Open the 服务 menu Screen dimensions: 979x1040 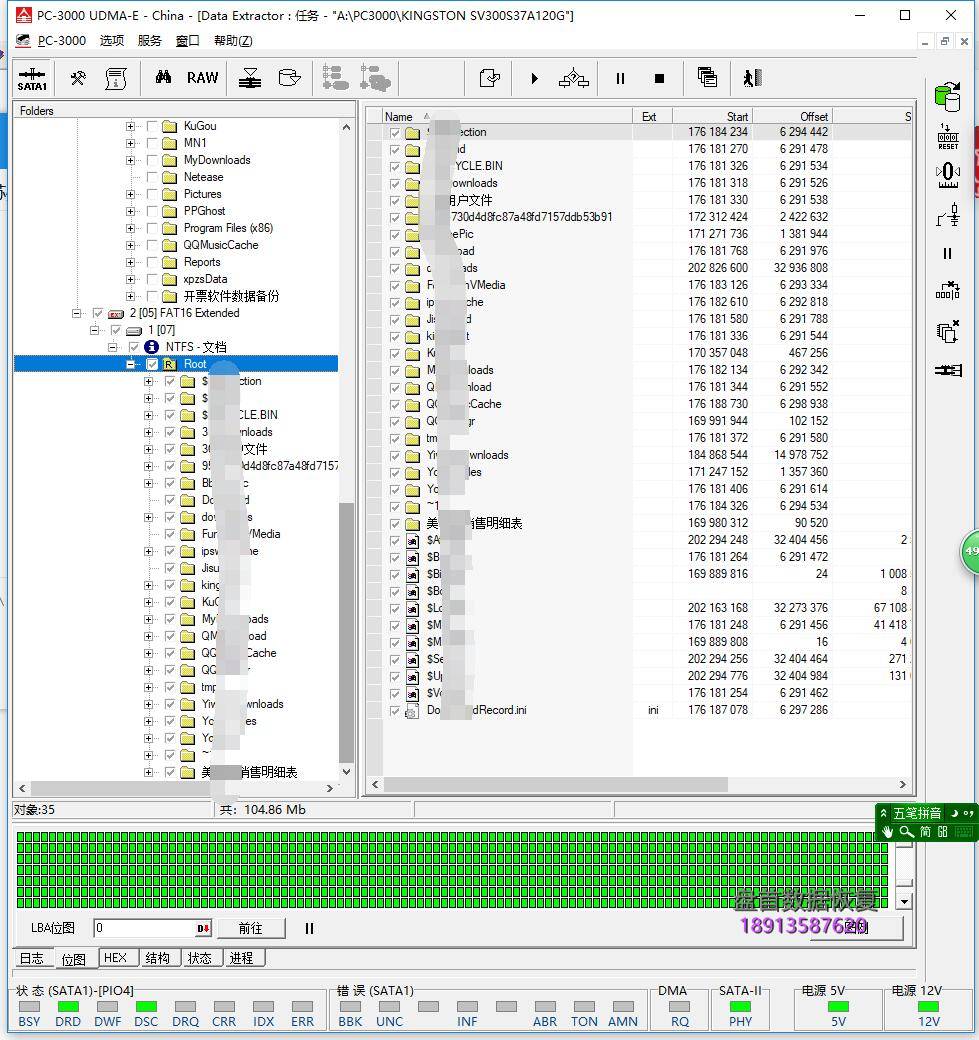click(x=149, y=40)
